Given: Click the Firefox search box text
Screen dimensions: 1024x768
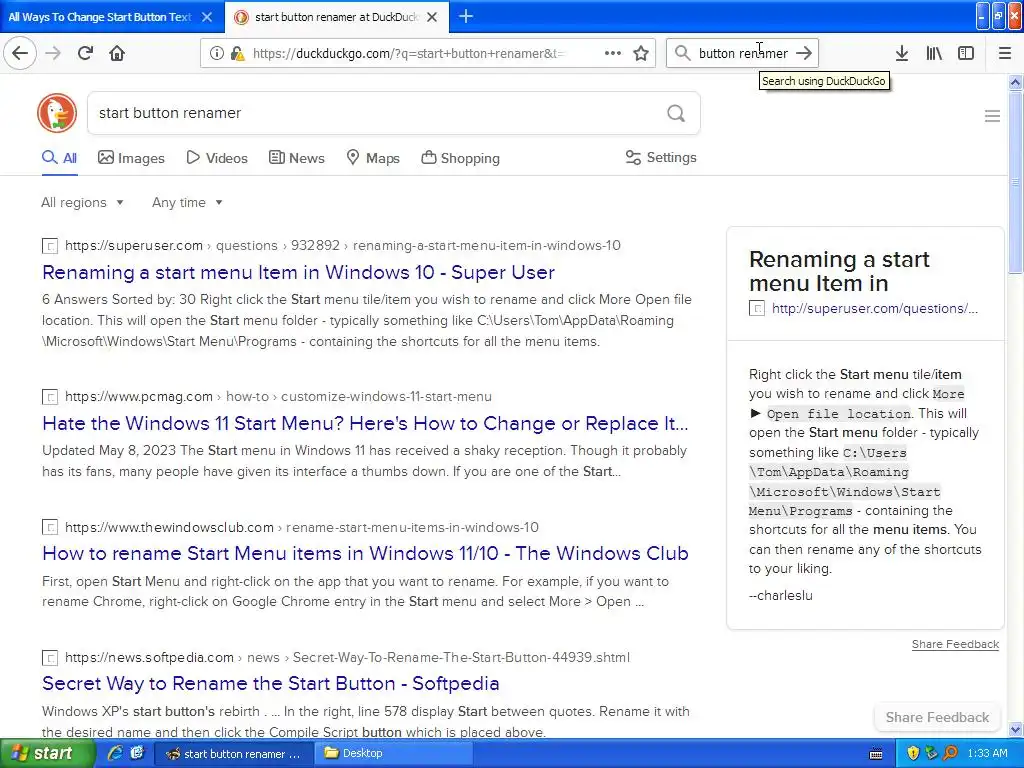Looking at the screenshot, I should 743,54.
